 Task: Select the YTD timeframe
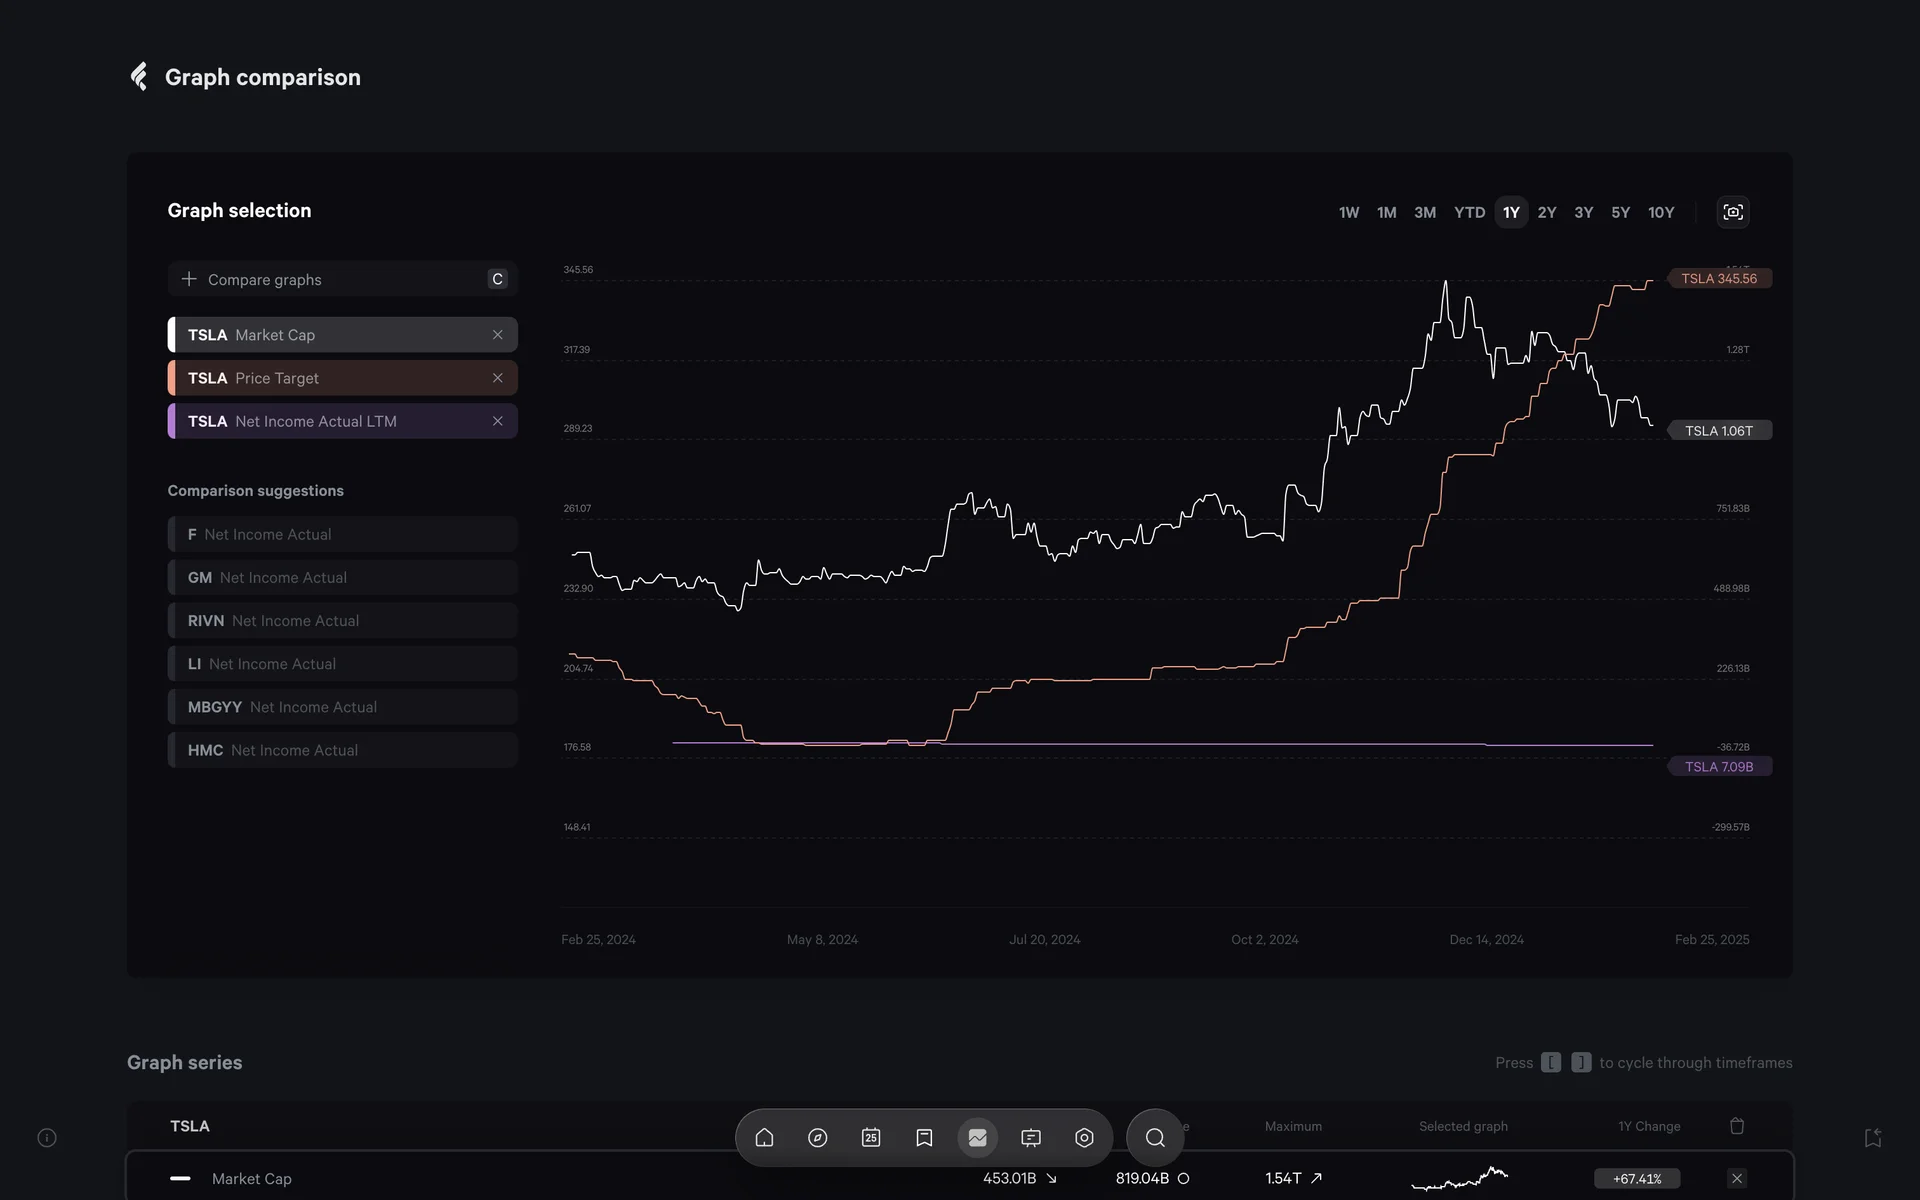(1469, 212)
